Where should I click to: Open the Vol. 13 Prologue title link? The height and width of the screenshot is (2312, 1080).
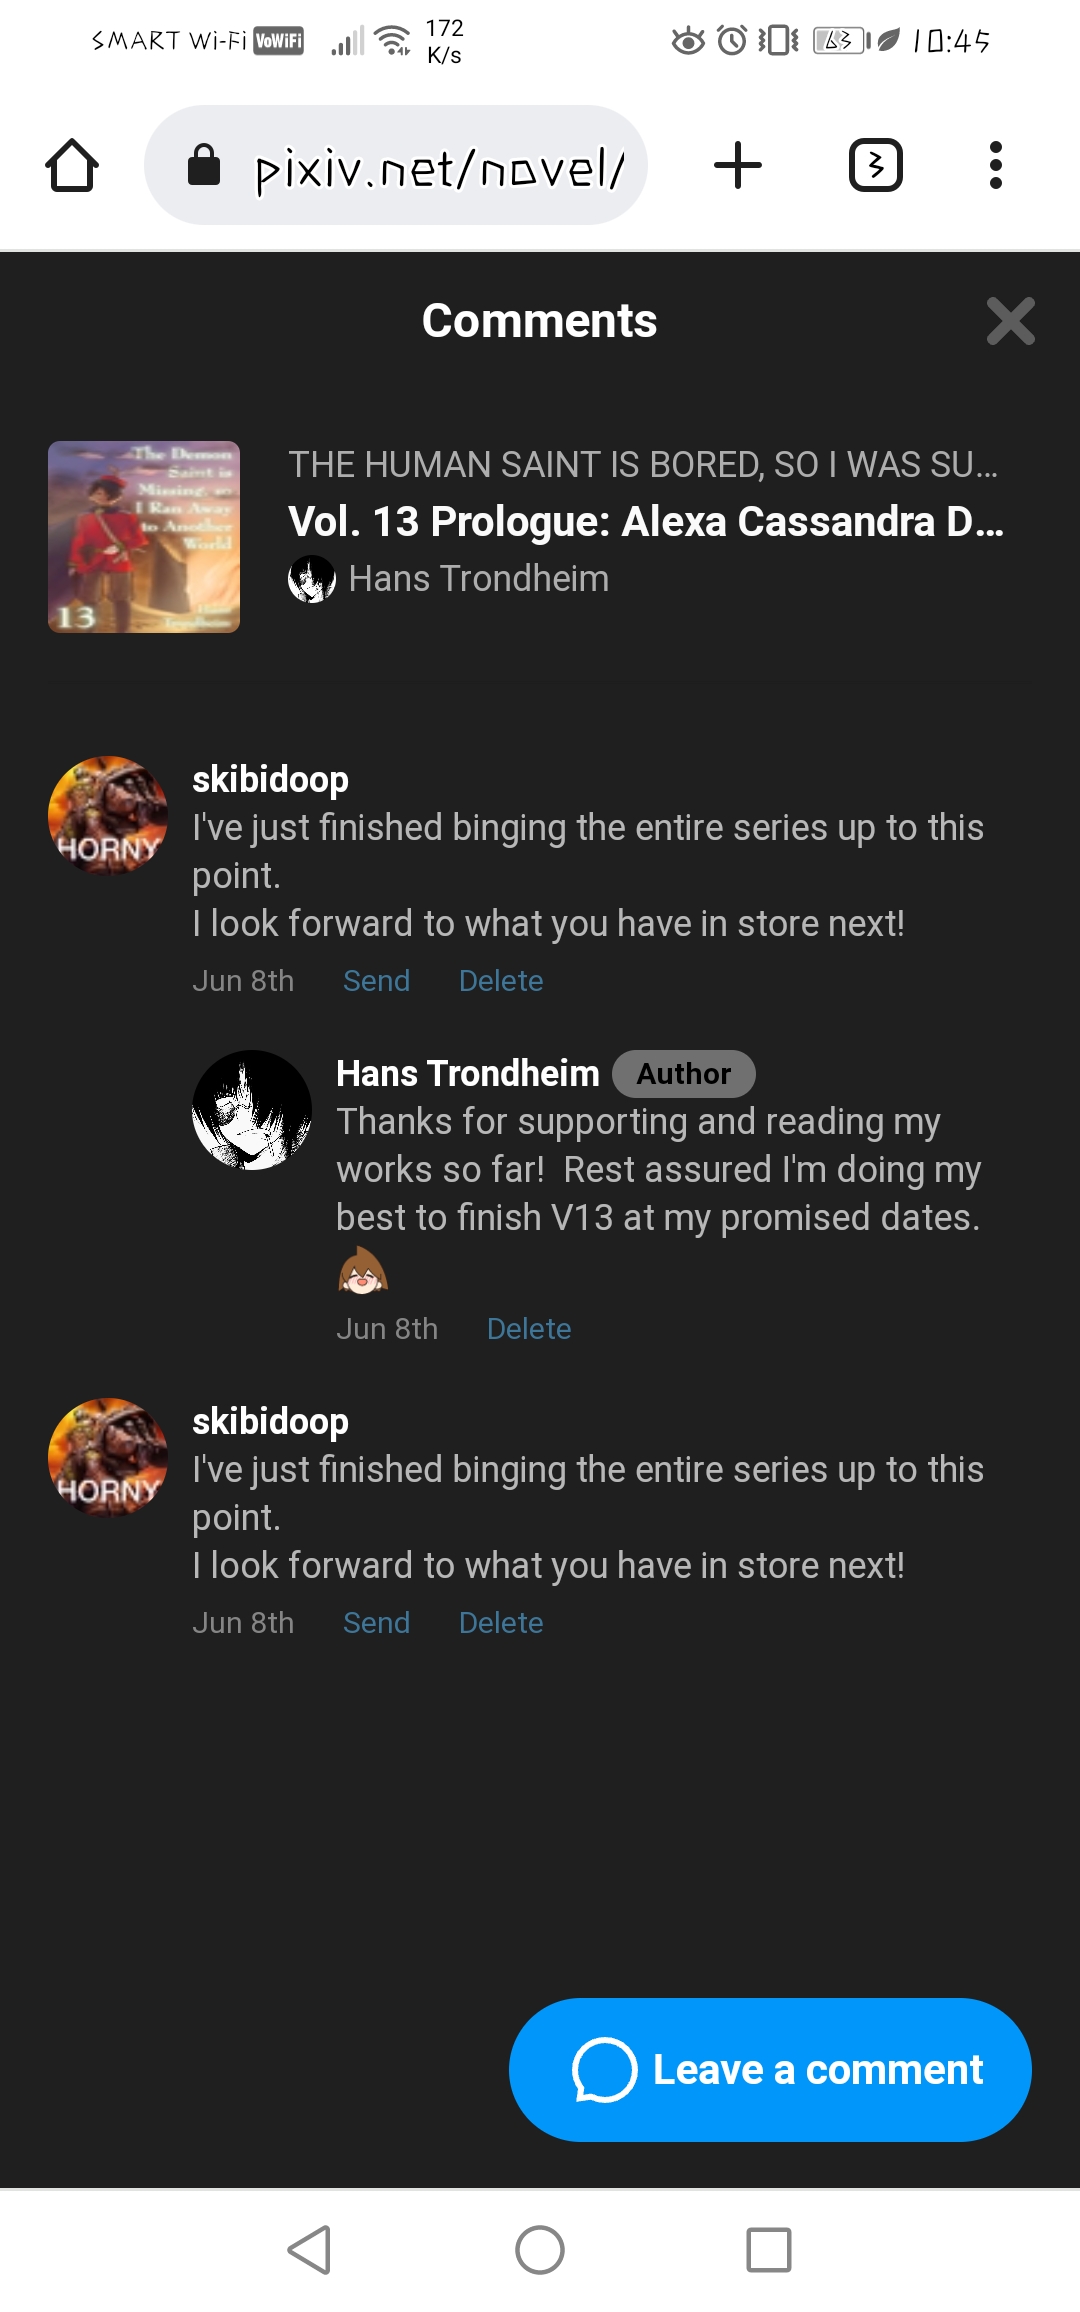point(645,521)
